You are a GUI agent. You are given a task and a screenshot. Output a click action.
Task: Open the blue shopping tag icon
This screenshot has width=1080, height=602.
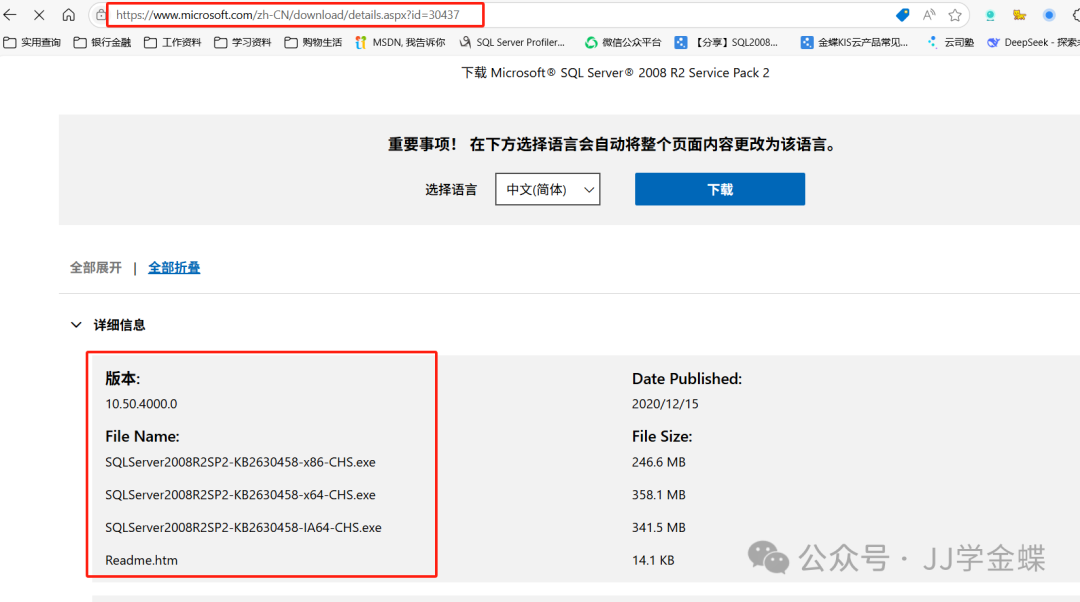(902, 15)
